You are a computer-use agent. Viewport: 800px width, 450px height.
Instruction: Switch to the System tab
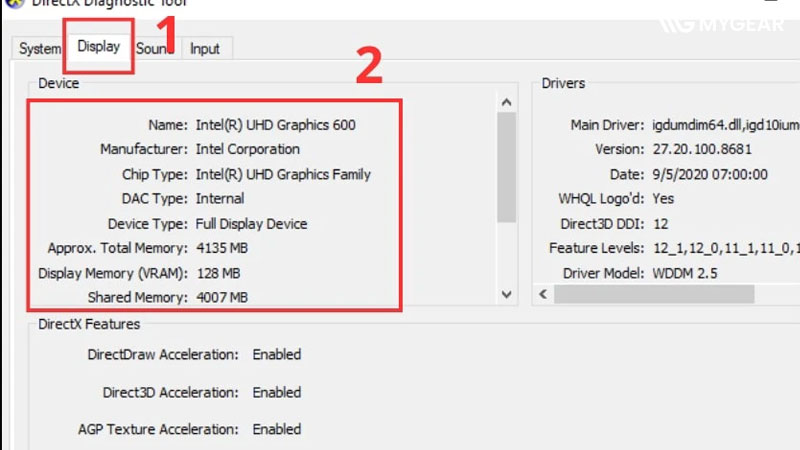pos(40,48)
